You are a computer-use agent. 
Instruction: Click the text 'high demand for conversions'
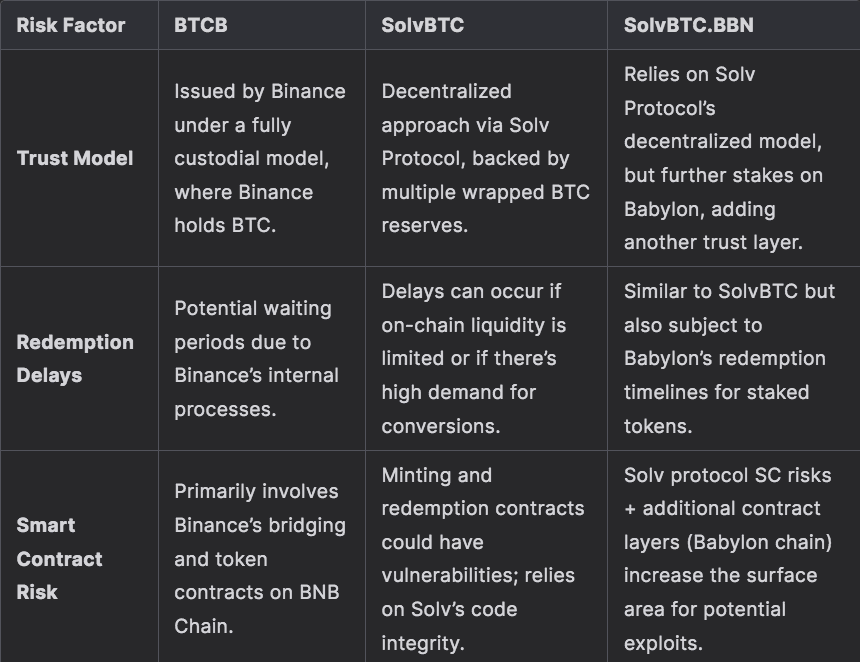458,409
